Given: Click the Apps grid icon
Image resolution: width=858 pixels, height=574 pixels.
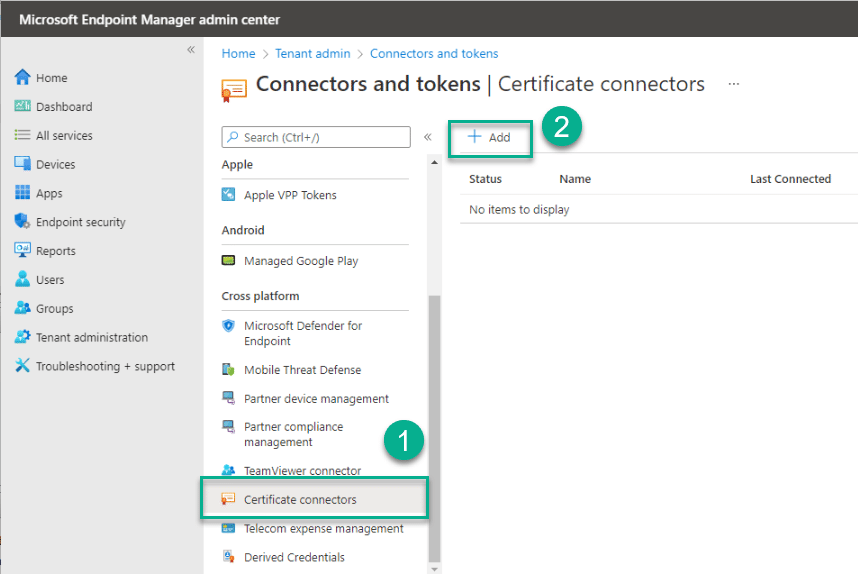Looking at the screenshot, I should click(x=22, y=193).
